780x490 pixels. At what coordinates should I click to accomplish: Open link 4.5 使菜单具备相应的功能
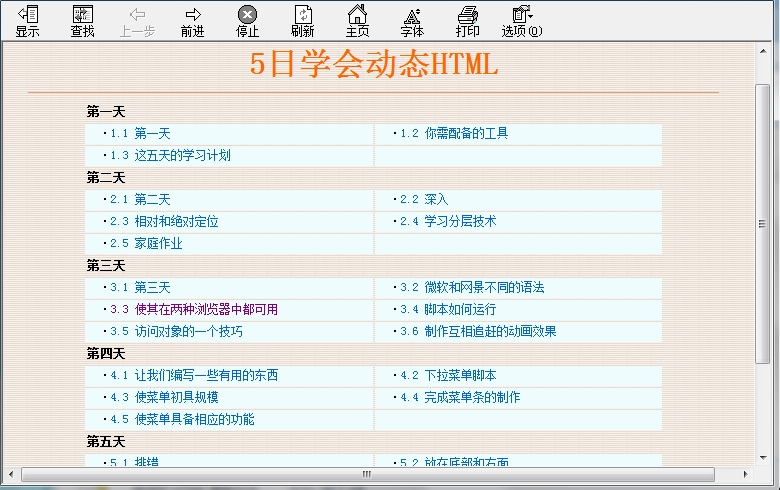tap(182, 419)
